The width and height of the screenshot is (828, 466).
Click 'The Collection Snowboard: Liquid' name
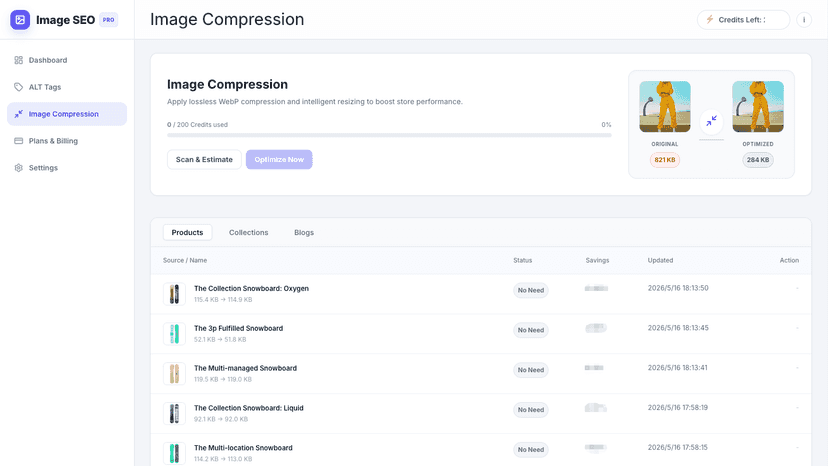(x=249, y=408)
